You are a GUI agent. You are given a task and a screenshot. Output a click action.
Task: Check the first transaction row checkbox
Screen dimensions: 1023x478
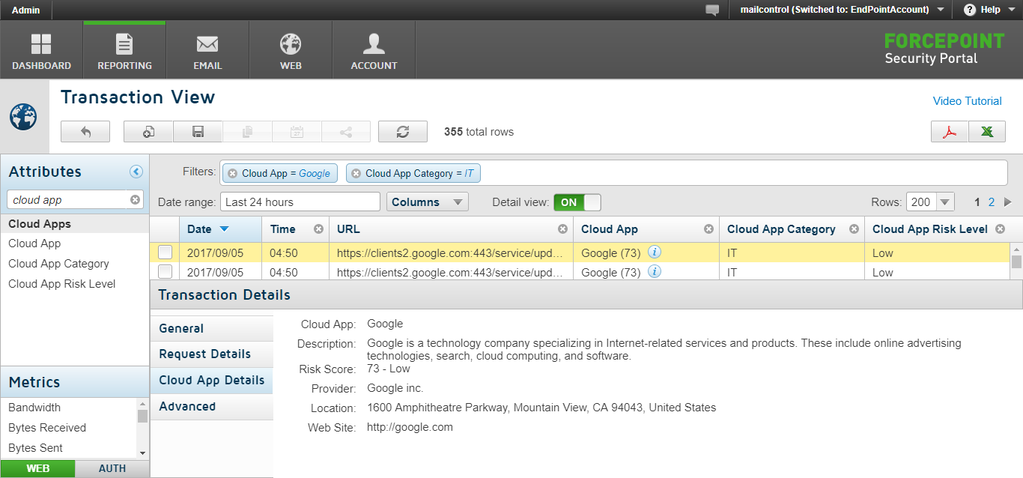165,252
